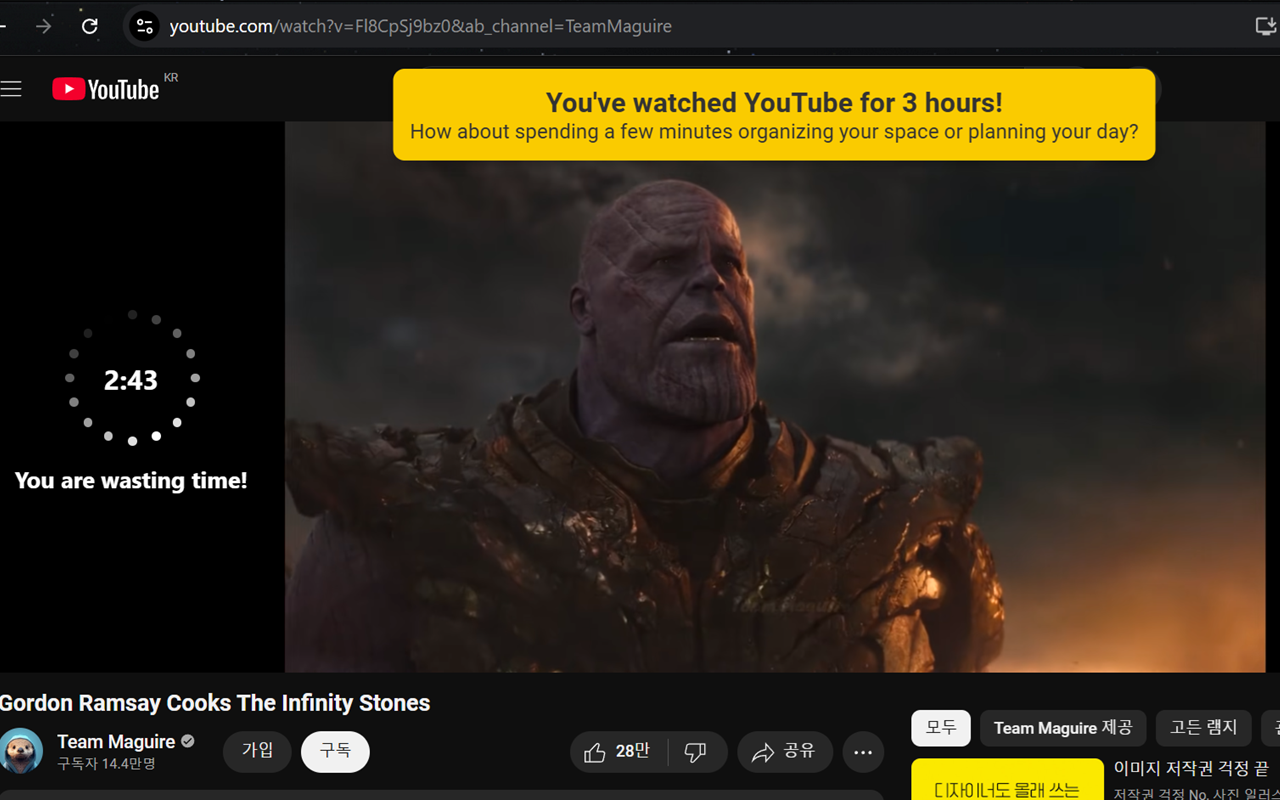Click the browser forward arrow
The width and height of the screenshot is (1280, 800).
pyautogui.click(x=43, y=26)
